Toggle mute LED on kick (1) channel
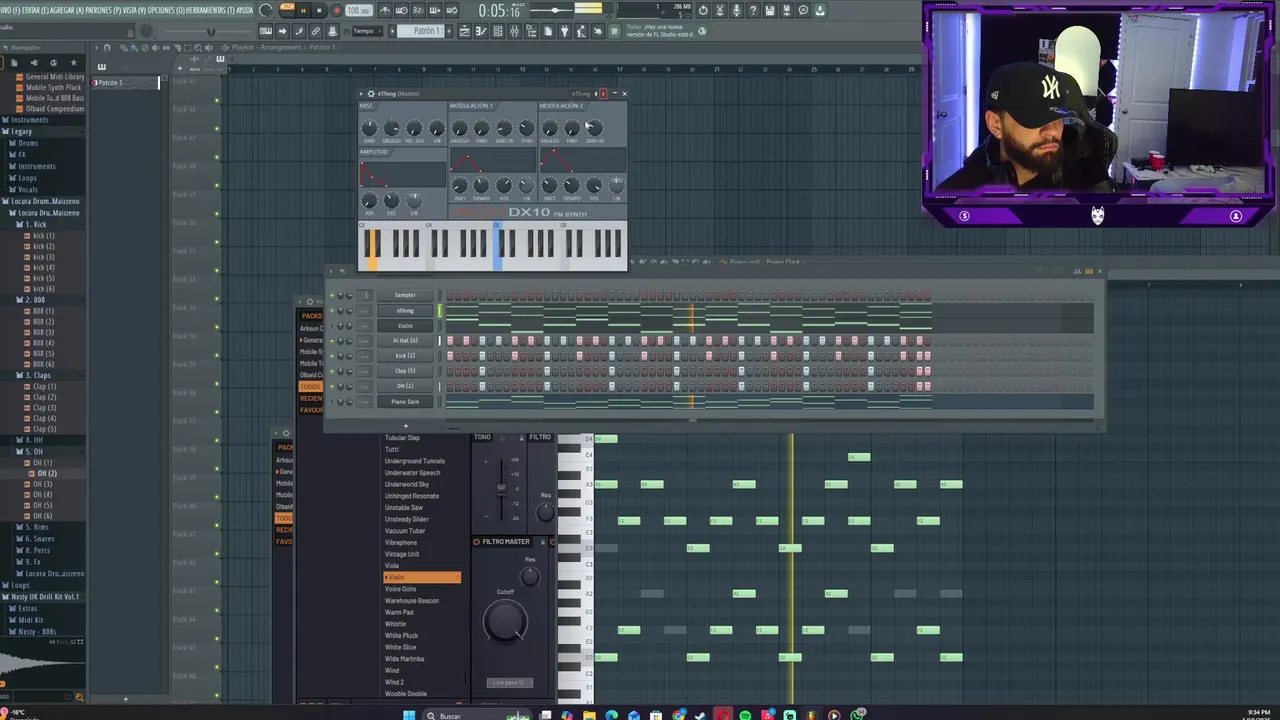The height and width of the screenshot is (720, 1280). coord(332,356)
